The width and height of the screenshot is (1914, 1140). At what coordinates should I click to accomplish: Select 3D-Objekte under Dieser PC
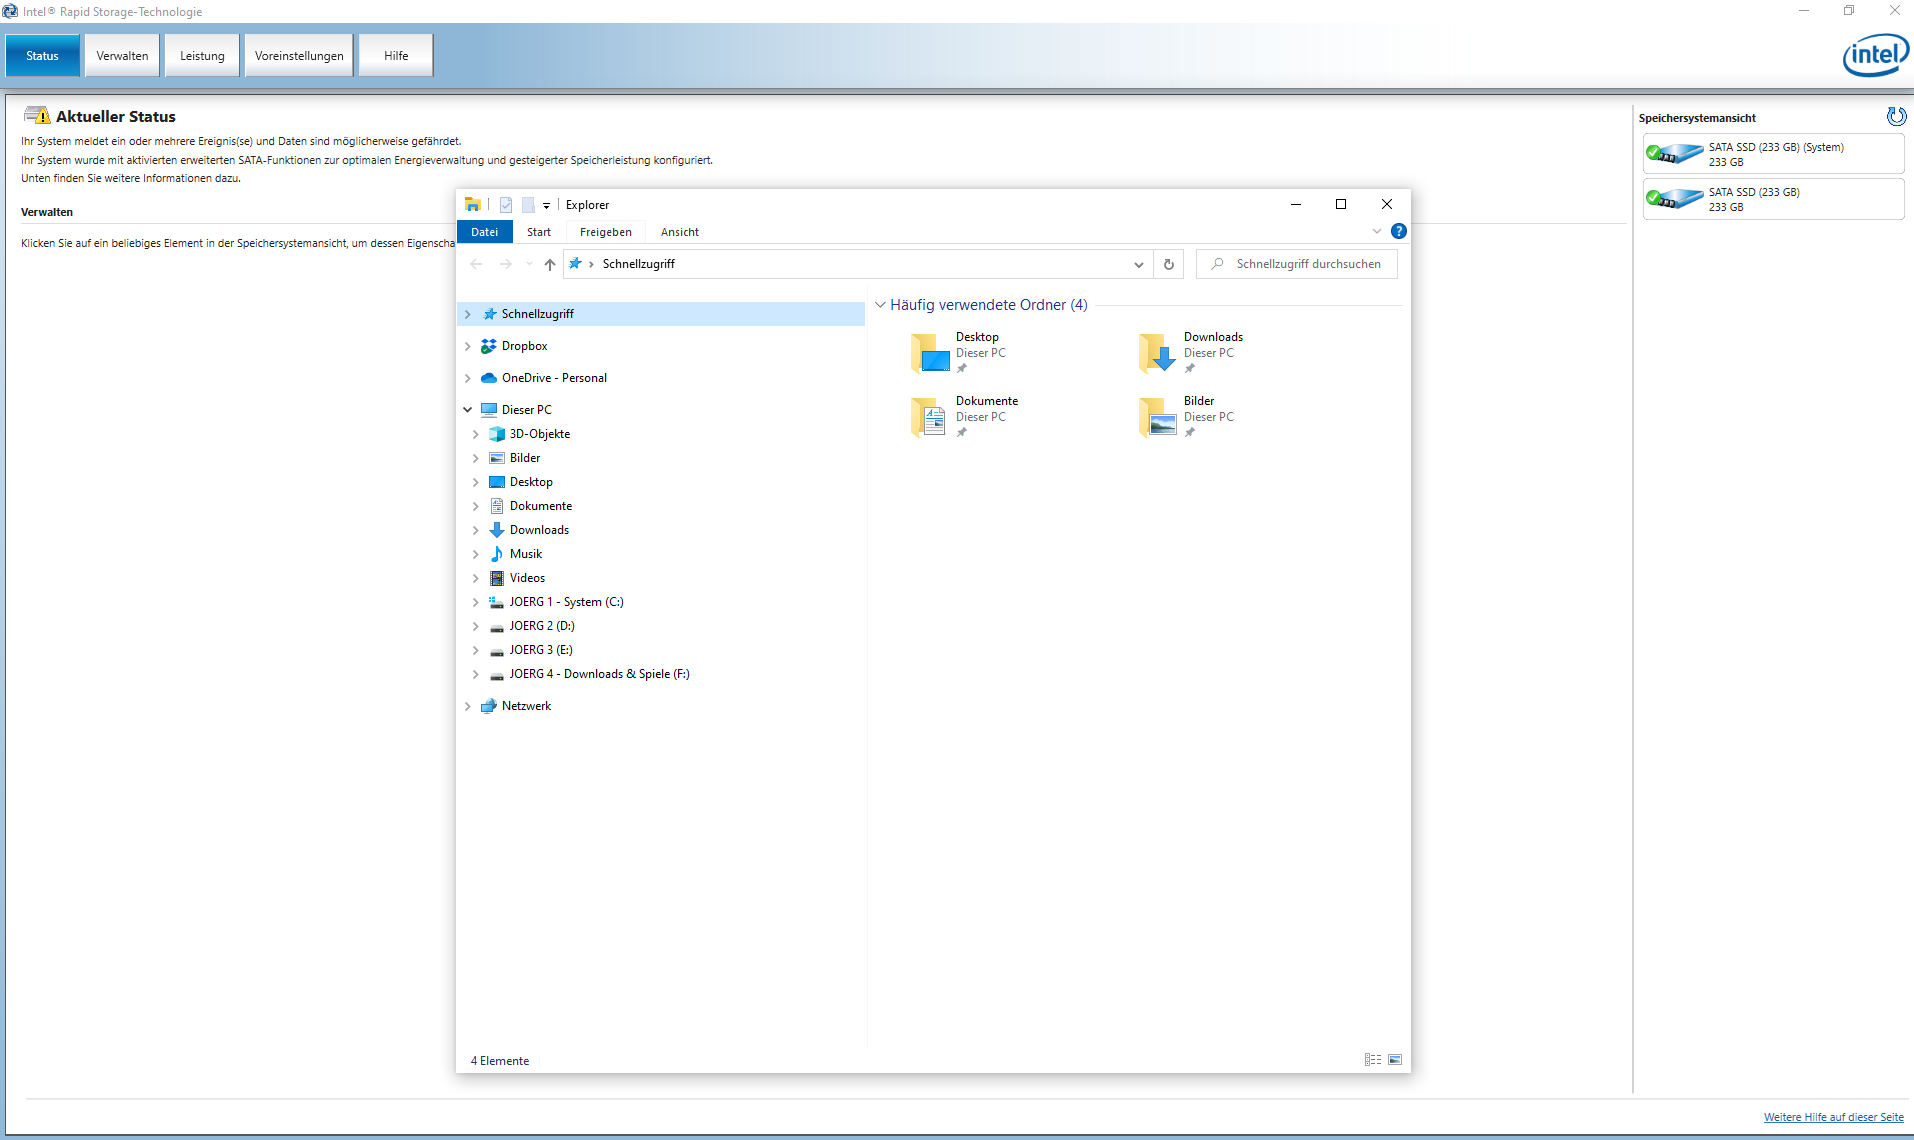pyautogui.click(x=540, y=434)
